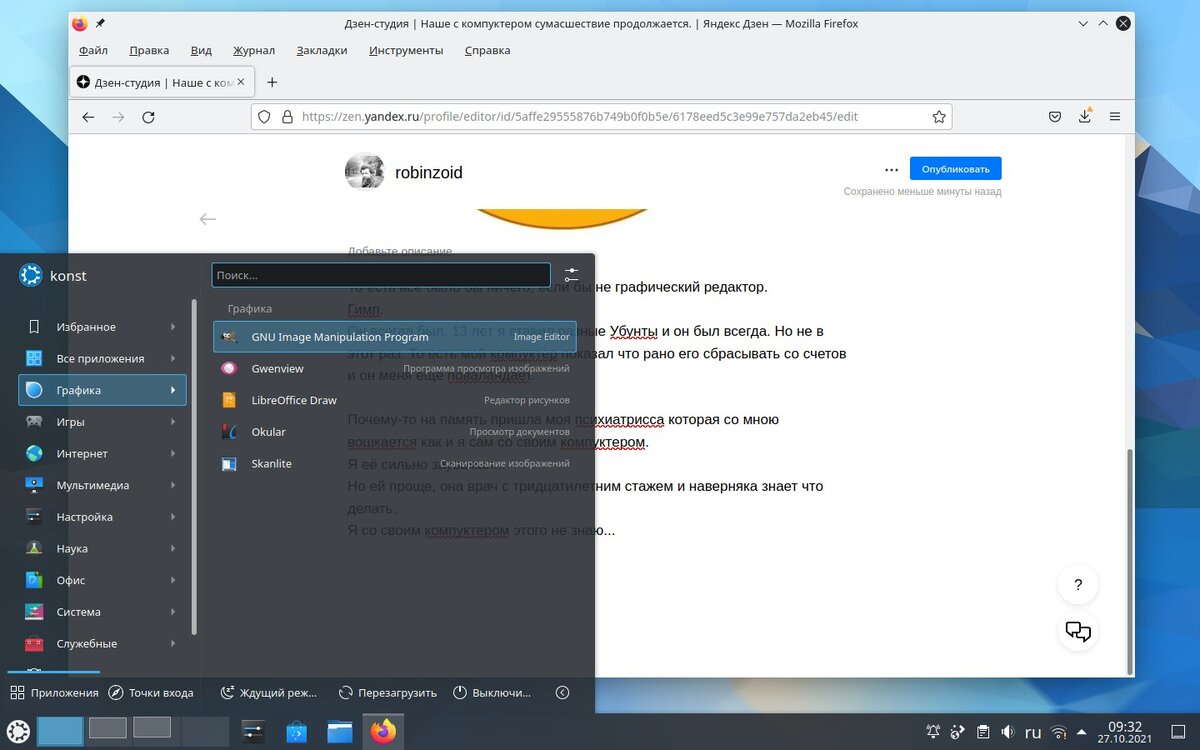Open Firefox downloads panel
1200x750 pixels.
(1085, 117)
